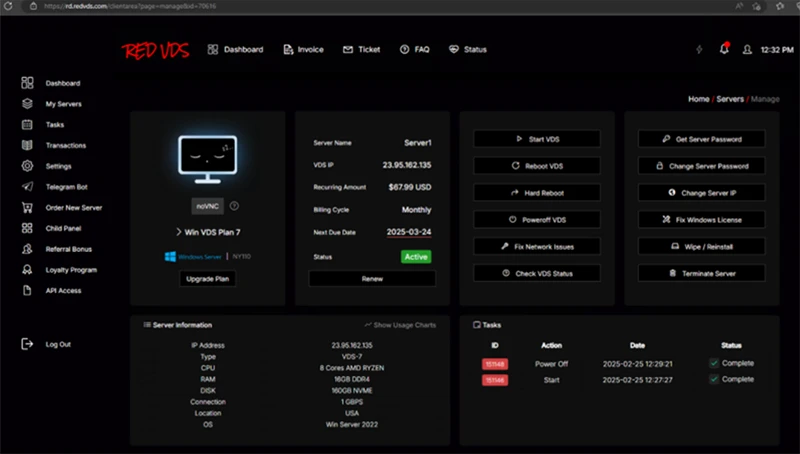Click the Get Server Password button
Screen dimensions: 800x454
click(x=701, y=139)
